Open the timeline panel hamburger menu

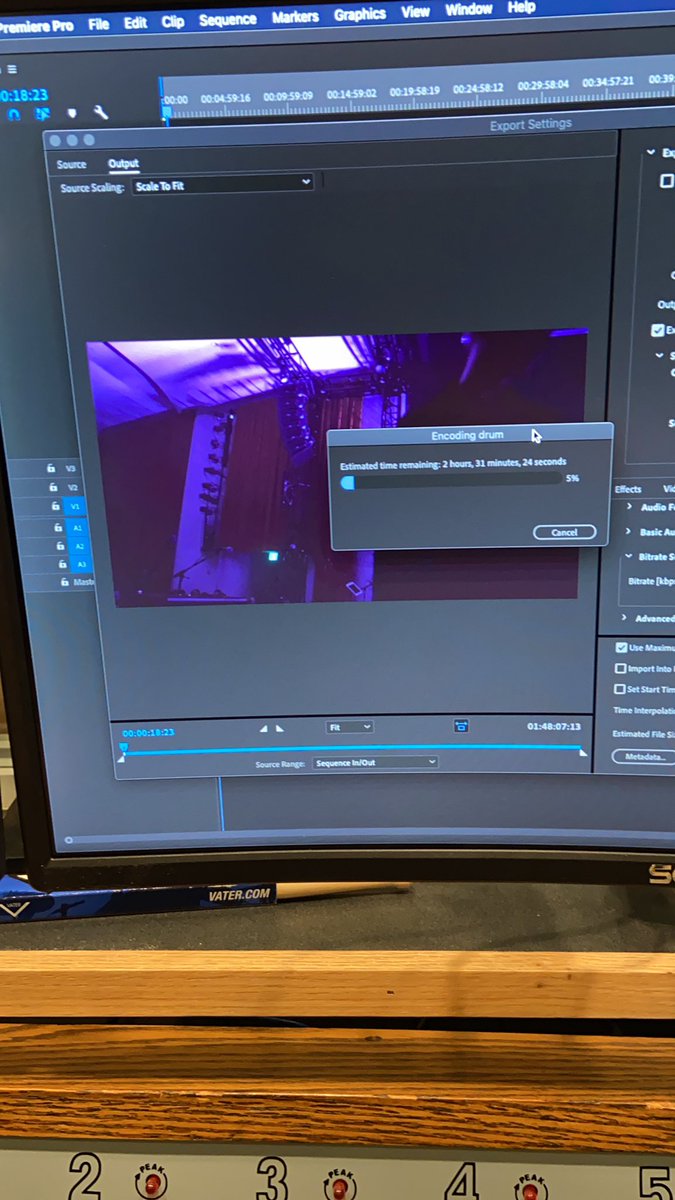coord(11,70)
